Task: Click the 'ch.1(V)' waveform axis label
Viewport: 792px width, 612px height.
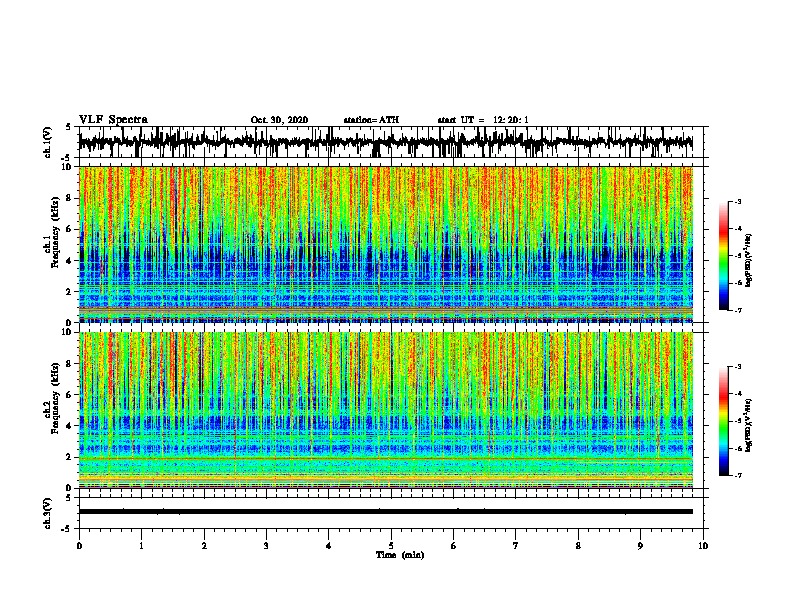Action: (x=48, y=142)
